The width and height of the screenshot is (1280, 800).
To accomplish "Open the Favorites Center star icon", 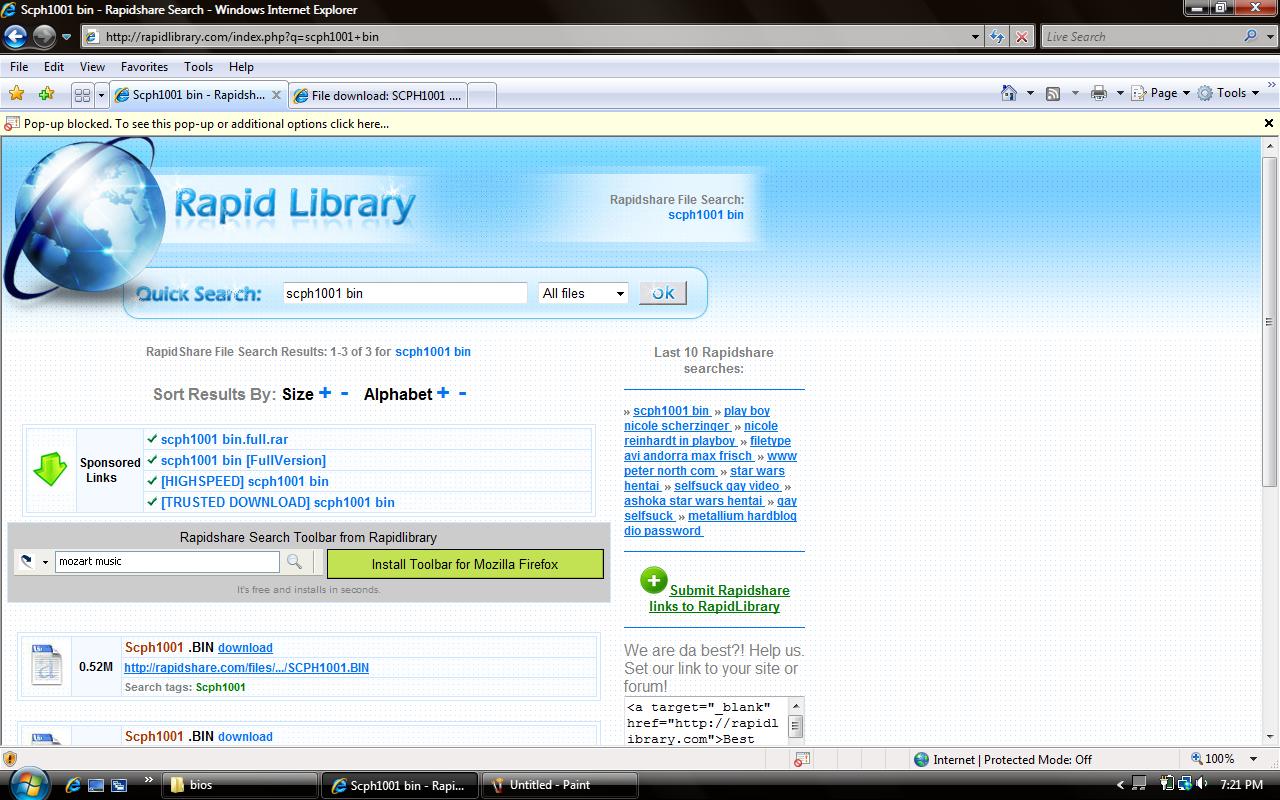I will [x=17, y=94].
